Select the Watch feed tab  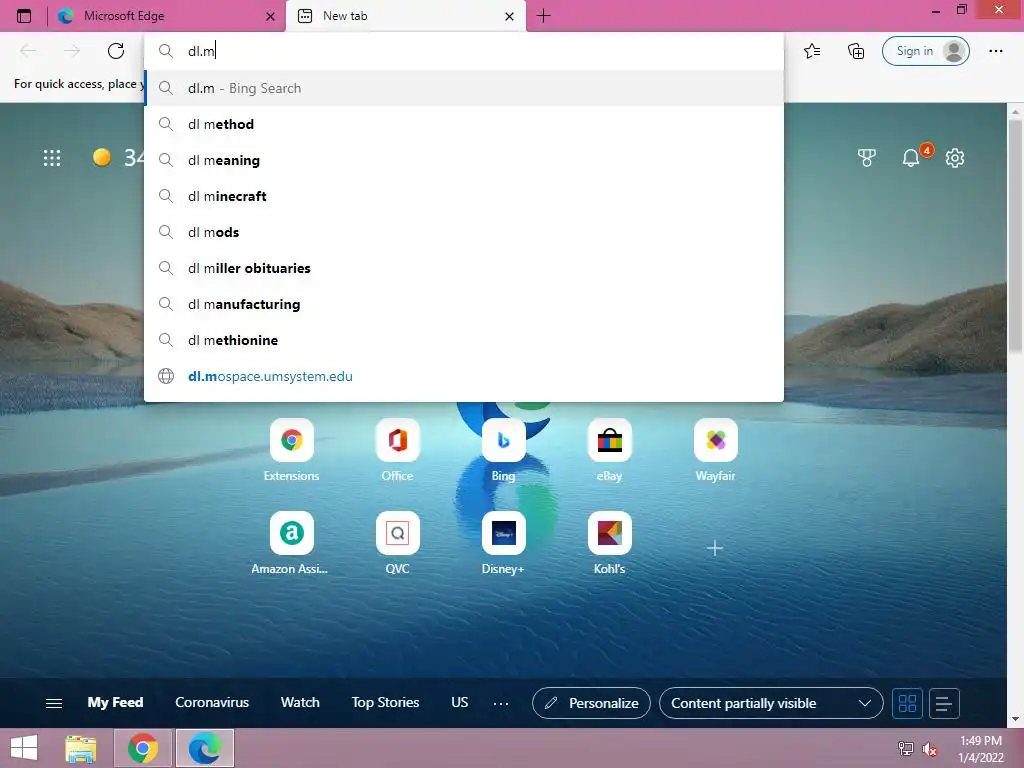click(x=300, y=703)
